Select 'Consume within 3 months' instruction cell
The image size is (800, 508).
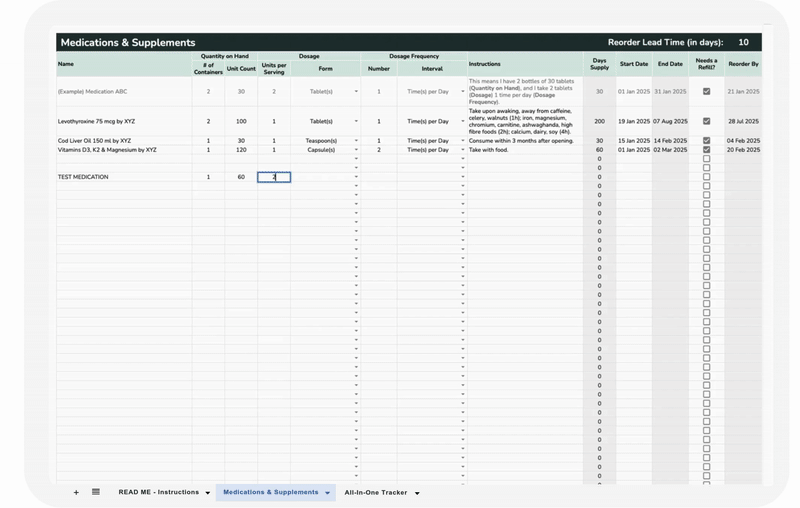tap(526, 141)
